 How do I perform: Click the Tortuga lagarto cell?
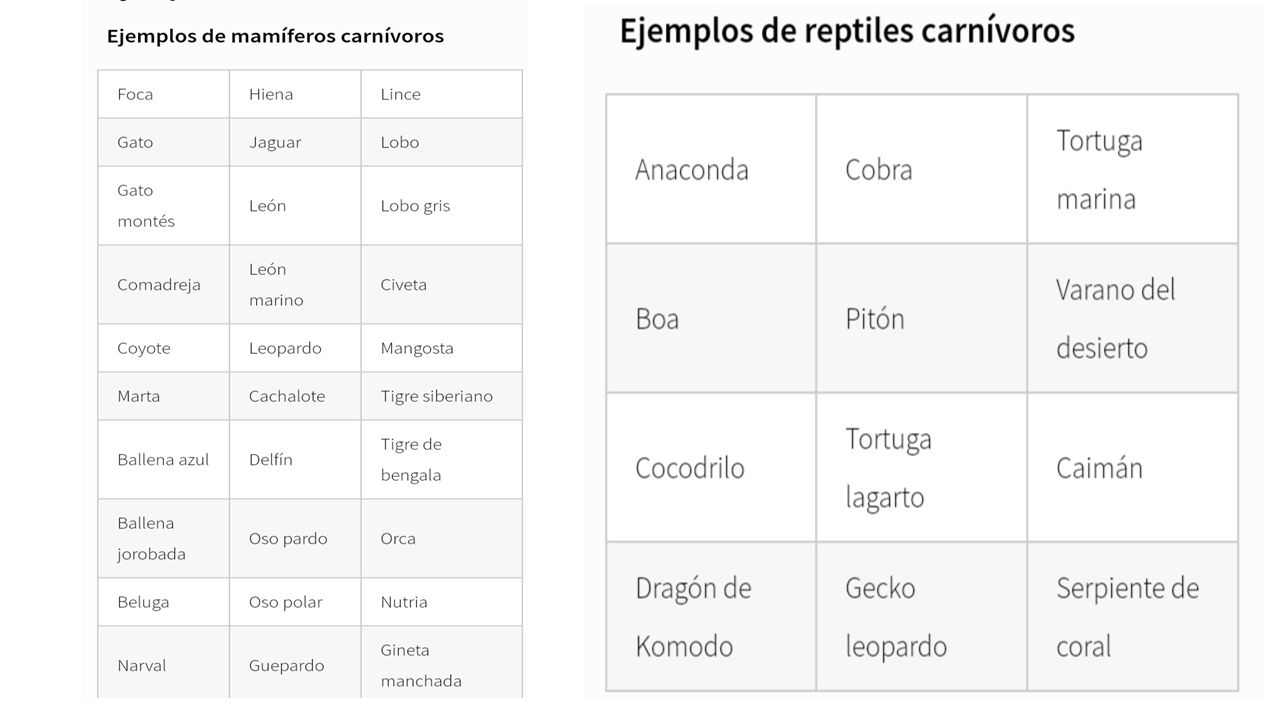[921, 467]
